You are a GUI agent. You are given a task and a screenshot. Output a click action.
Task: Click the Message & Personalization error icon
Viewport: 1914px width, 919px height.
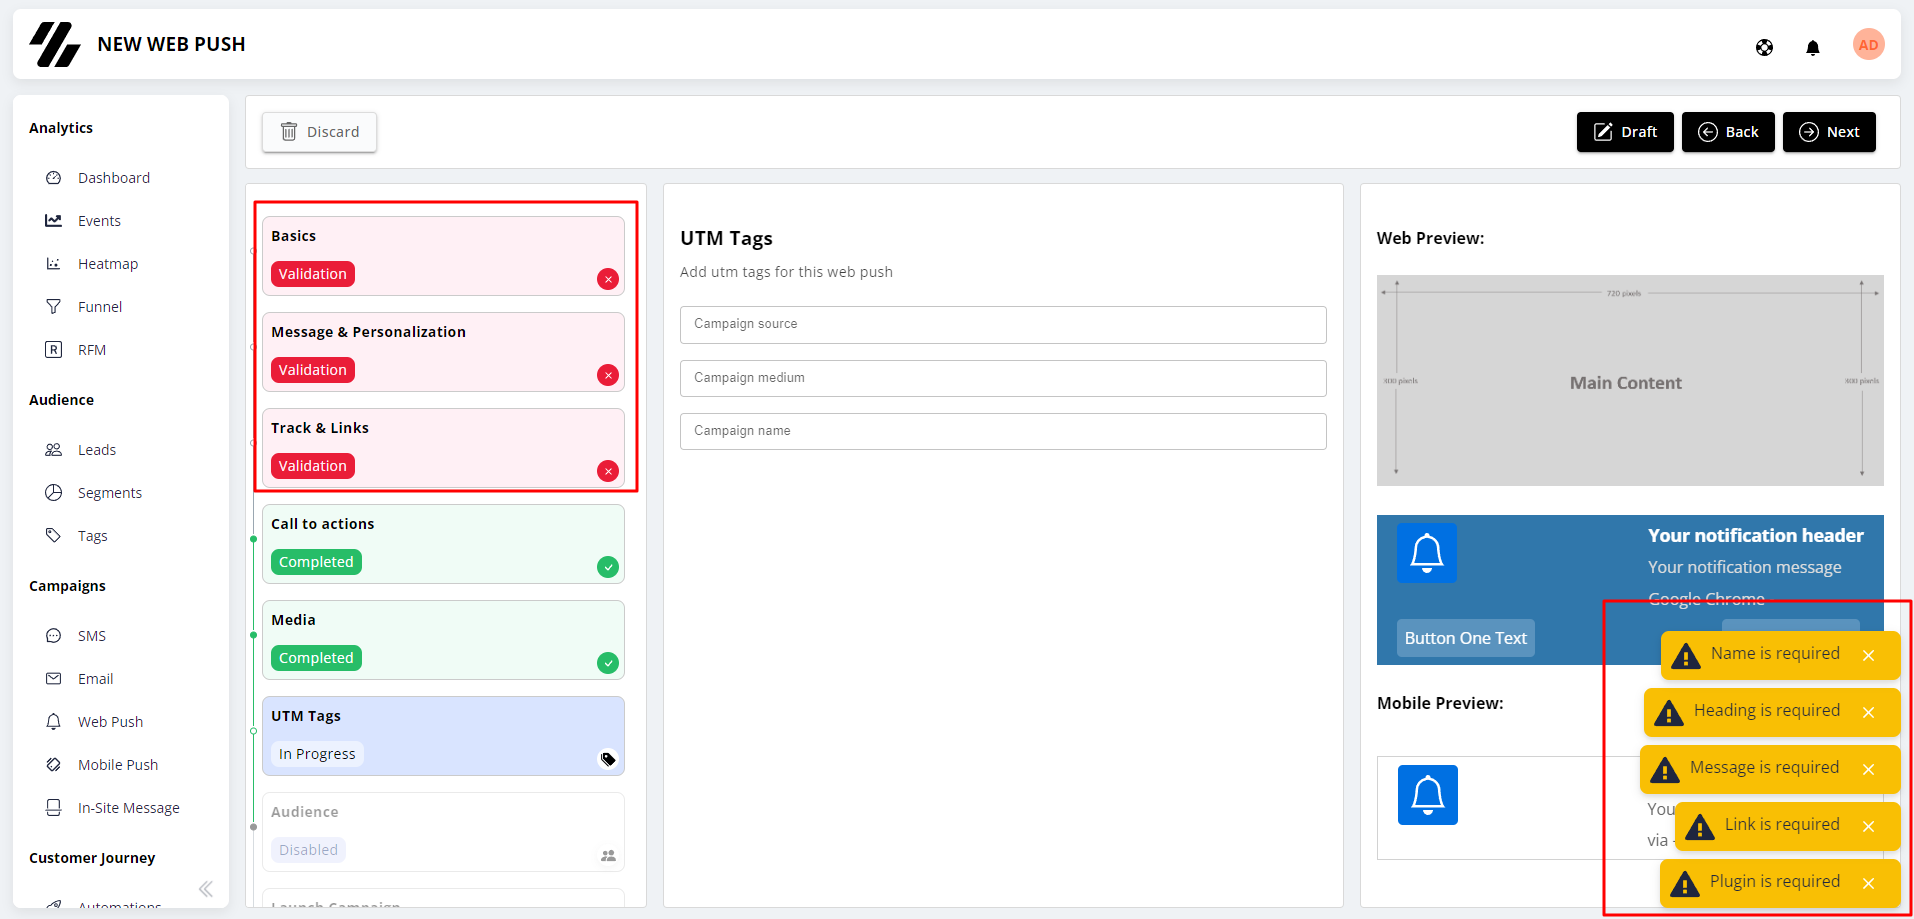pos(608,375)
